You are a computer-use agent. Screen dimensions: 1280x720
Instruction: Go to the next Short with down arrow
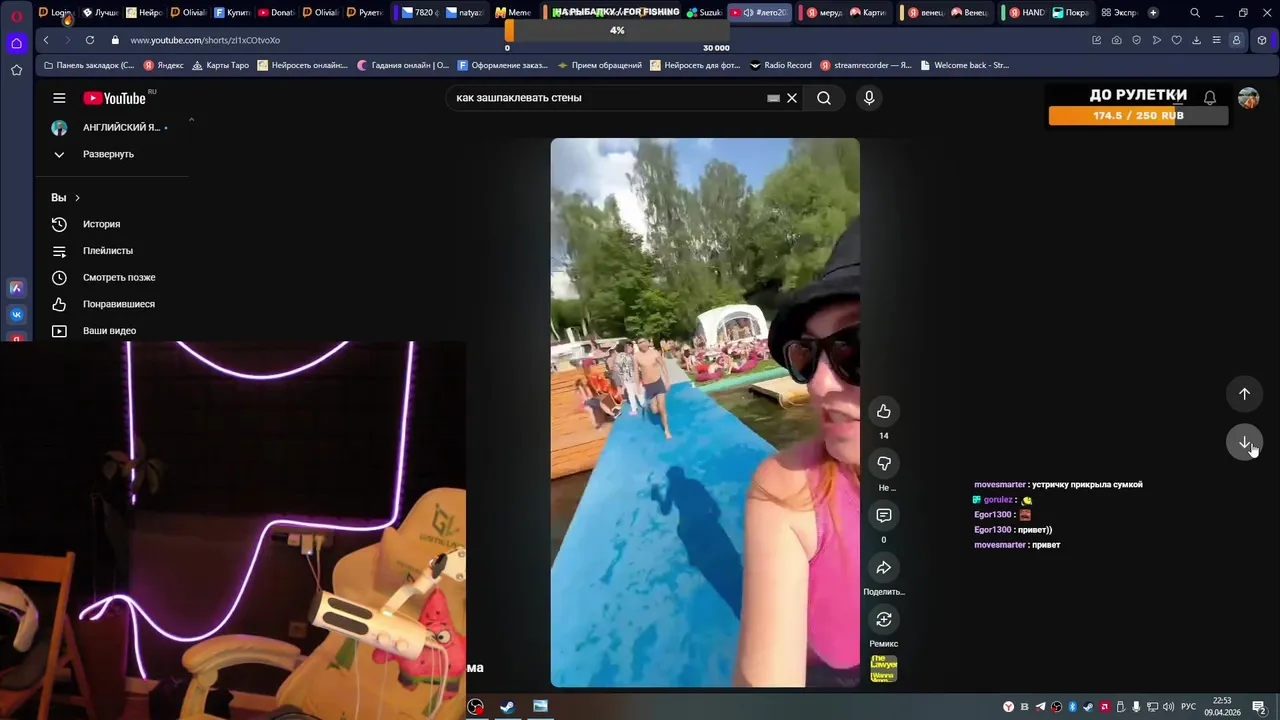point(1245,443)
